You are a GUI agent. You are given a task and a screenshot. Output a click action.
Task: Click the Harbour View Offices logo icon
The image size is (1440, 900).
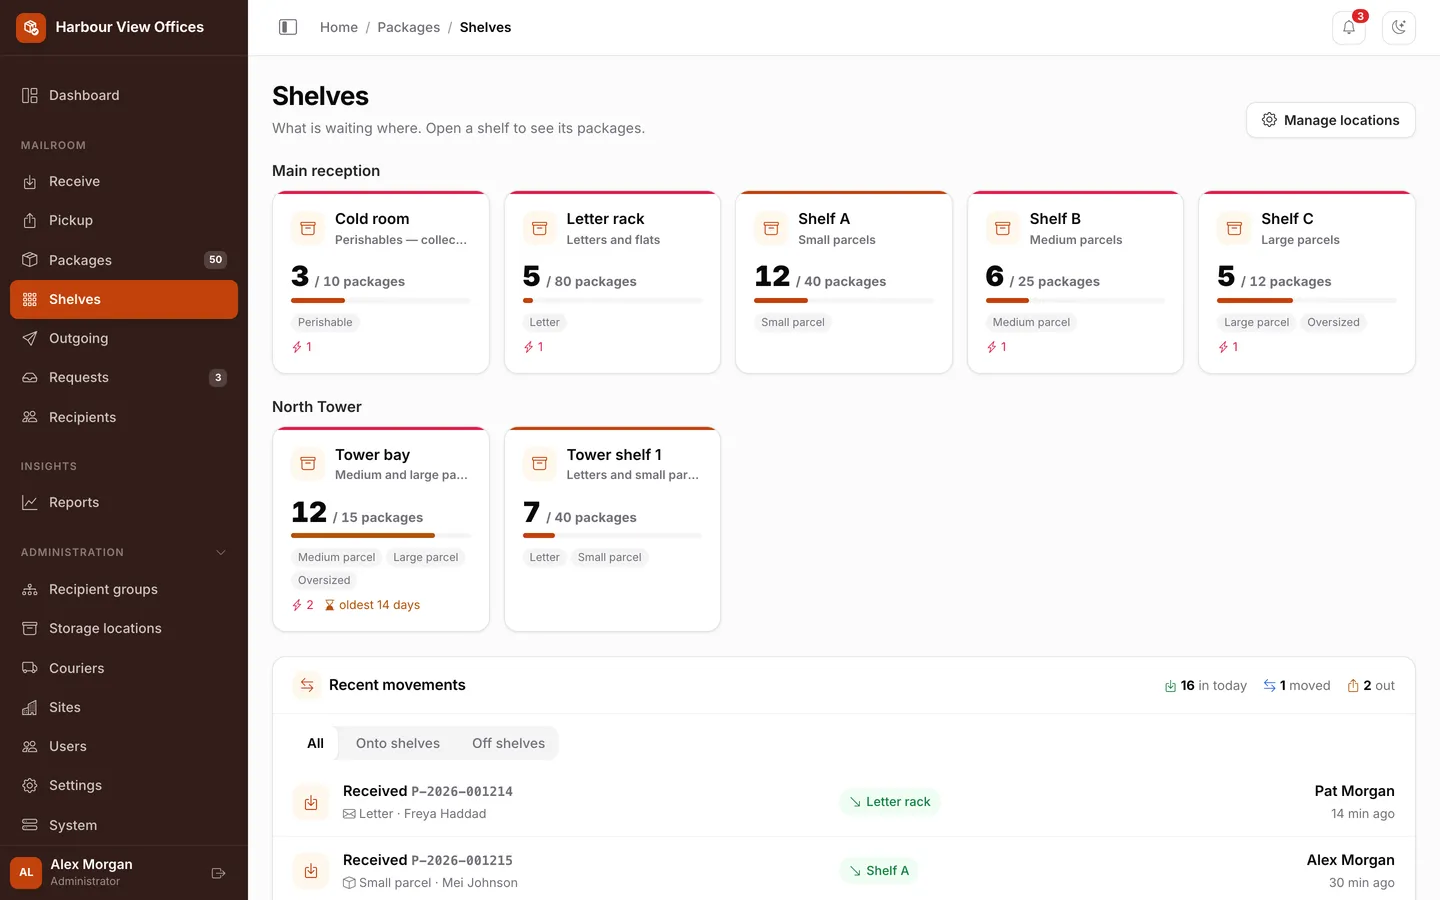[x=31, y=27]
